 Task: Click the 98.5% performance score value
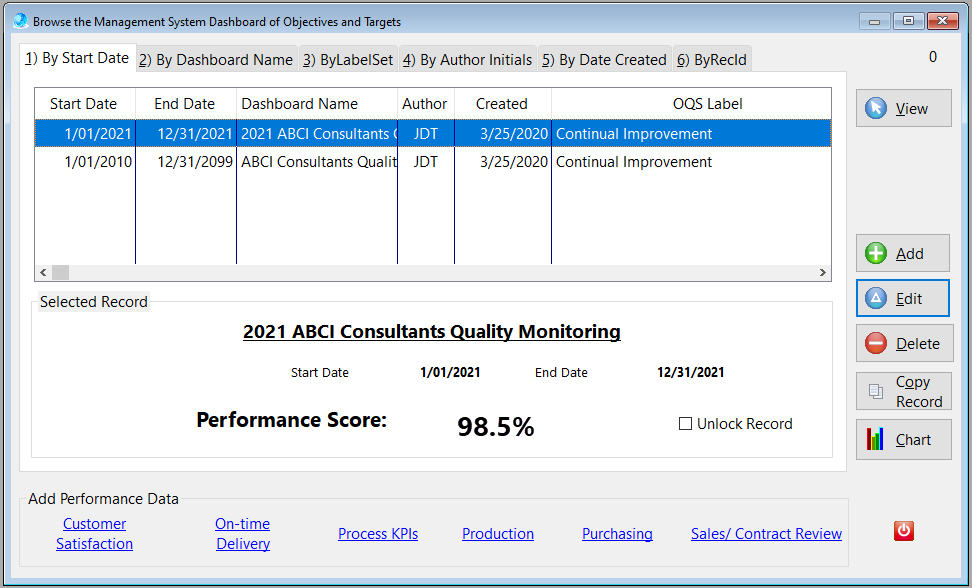click(495, 426)
